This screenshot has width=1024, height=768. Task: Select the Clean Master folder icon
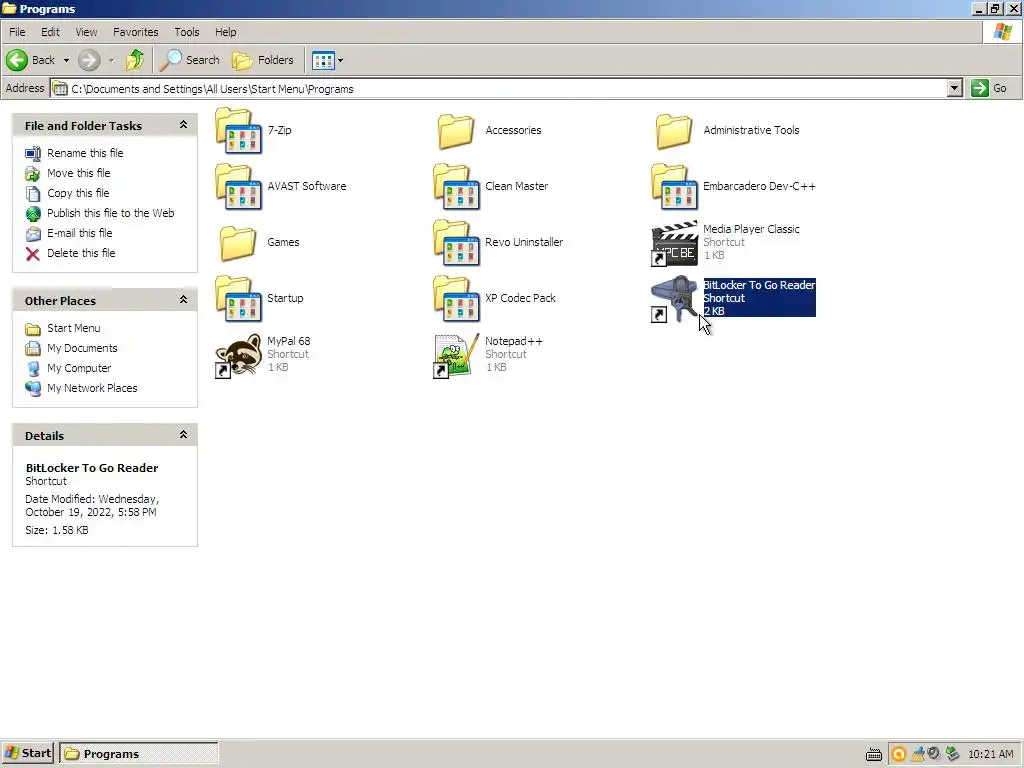click(x=456, y=187)
